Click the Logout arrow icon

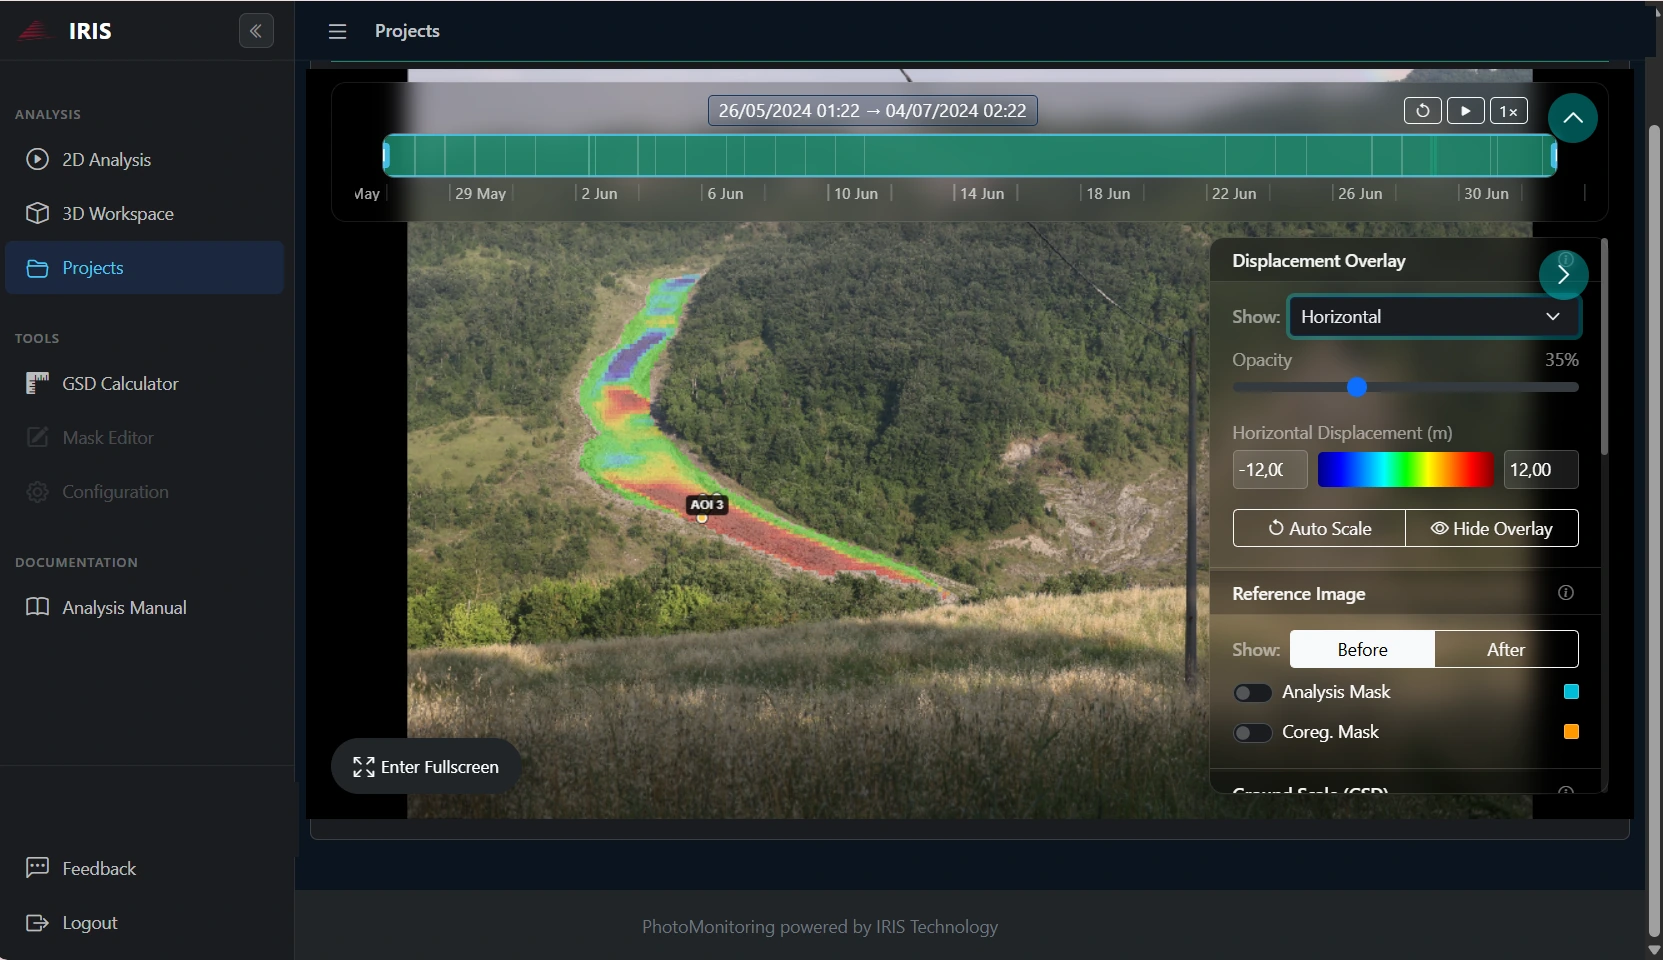(37, 923)
